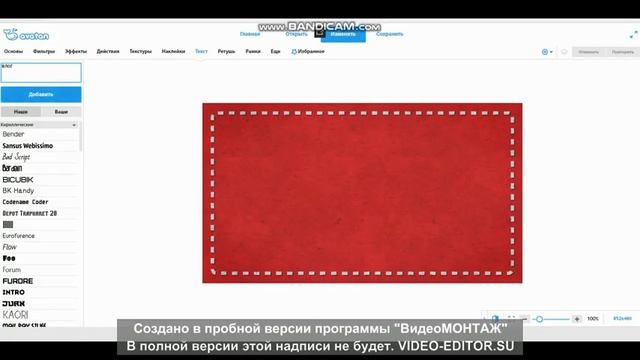Choose the FURORE font

click(x=18, y=281)
